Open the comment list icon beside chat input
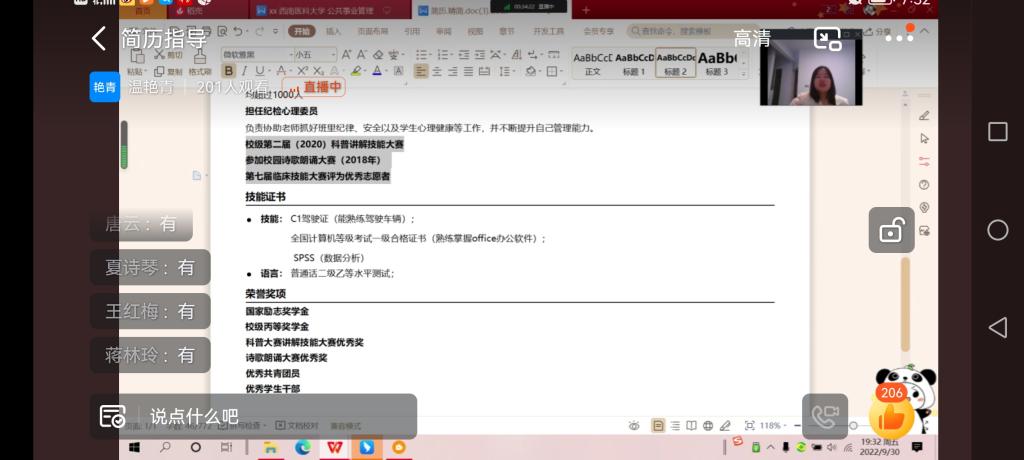Viewport: 1024px width, 460px height. pyautogui.click(x=113, y=416)
